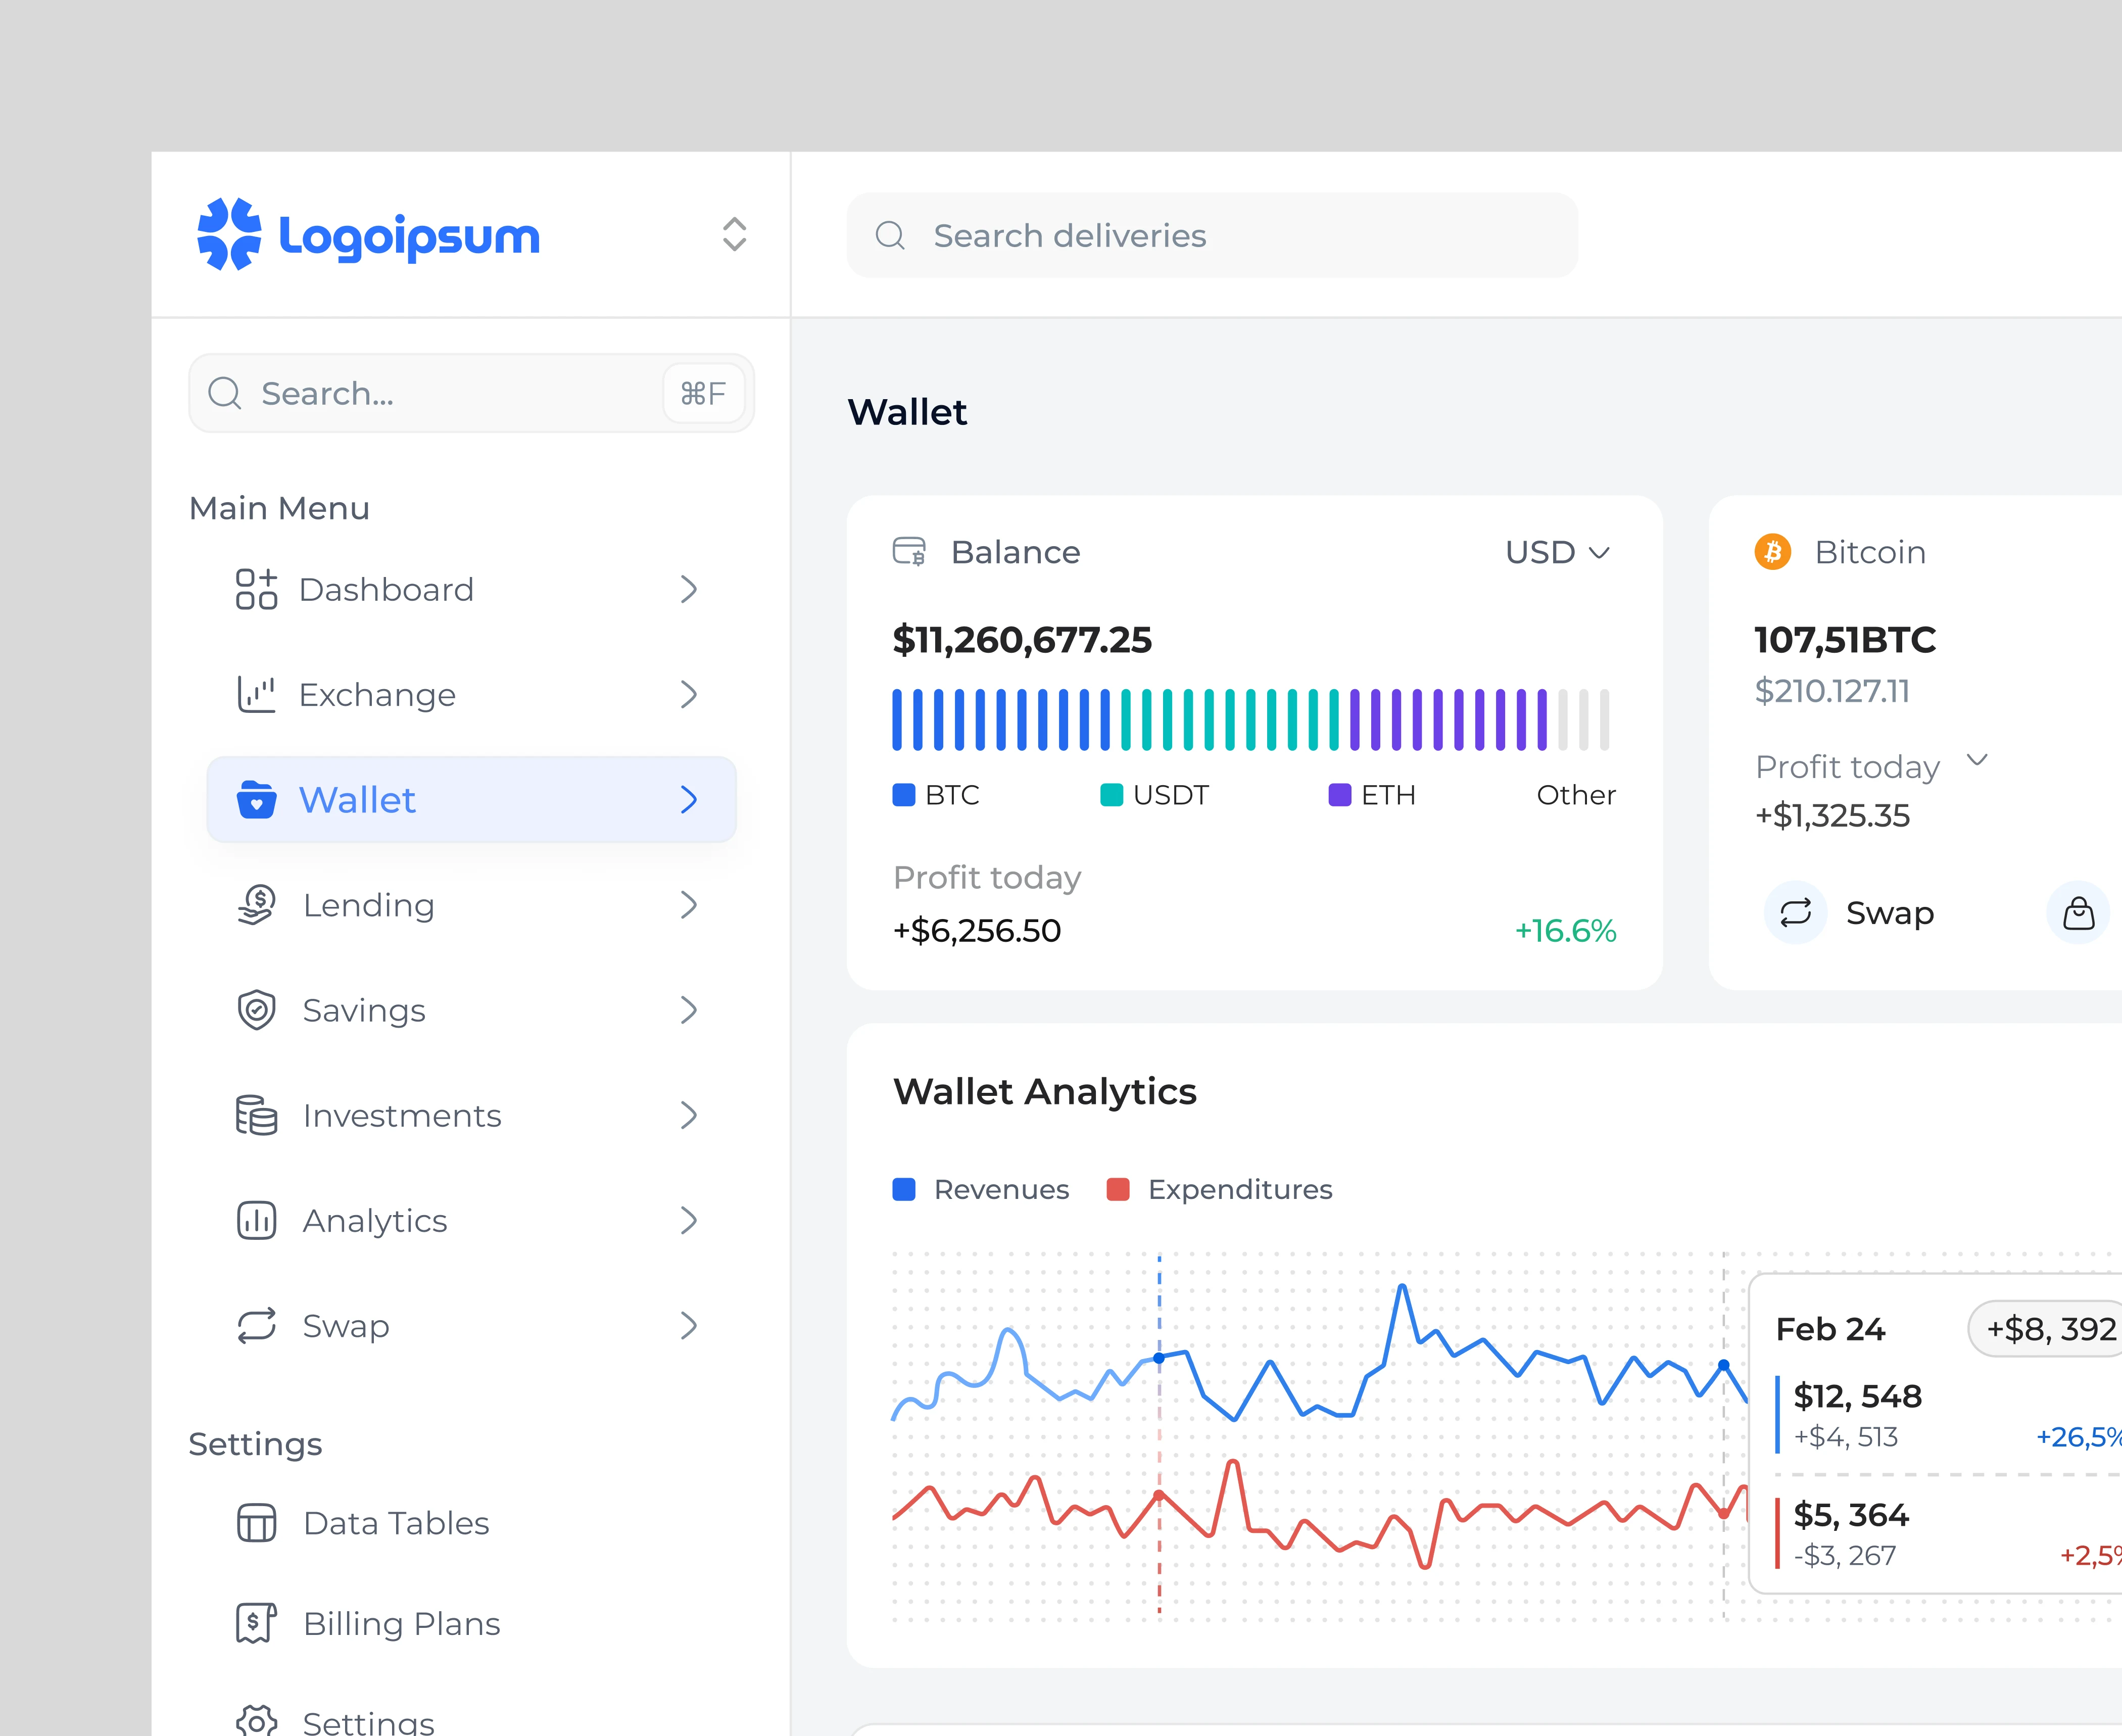Click the Billing Plans receipt icon
The image size is (2122, 1736).
256,1623
